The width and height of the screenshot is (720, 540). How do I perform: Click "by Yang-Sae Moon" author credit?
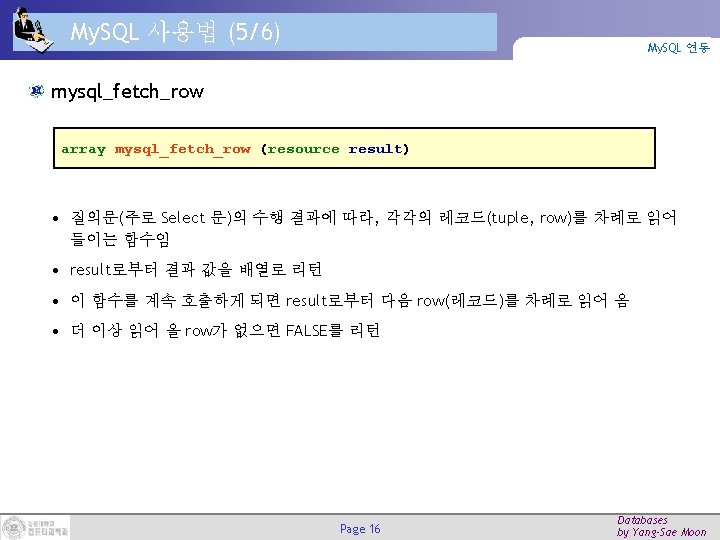pyautogui.click(x=662, y=533)
